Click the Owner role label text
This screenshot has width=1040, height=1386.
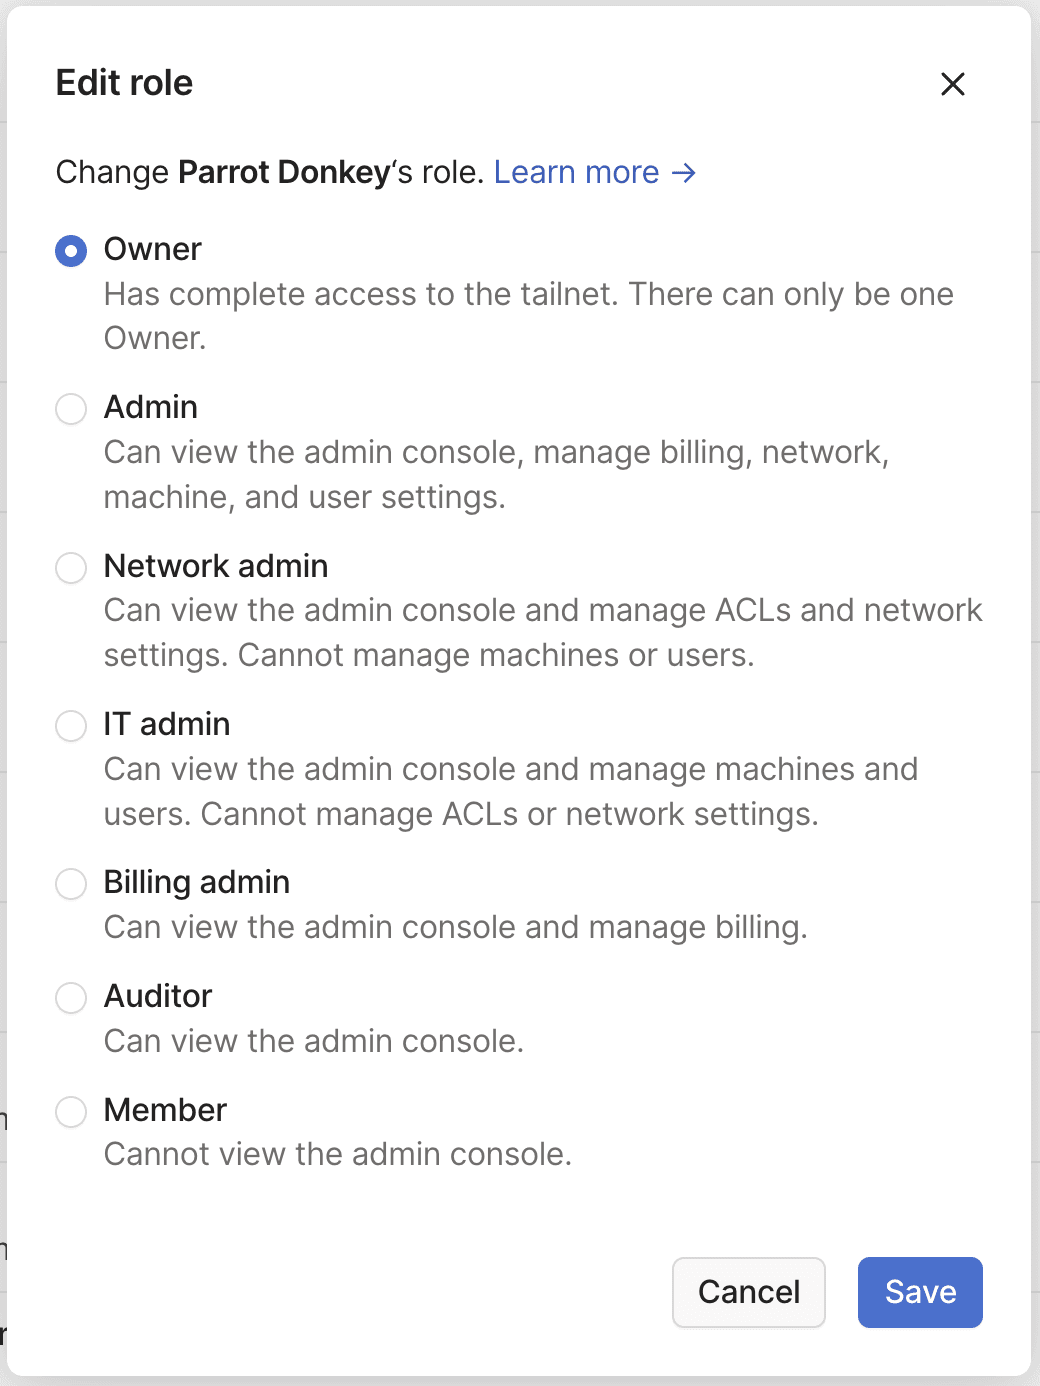[152, 249]
